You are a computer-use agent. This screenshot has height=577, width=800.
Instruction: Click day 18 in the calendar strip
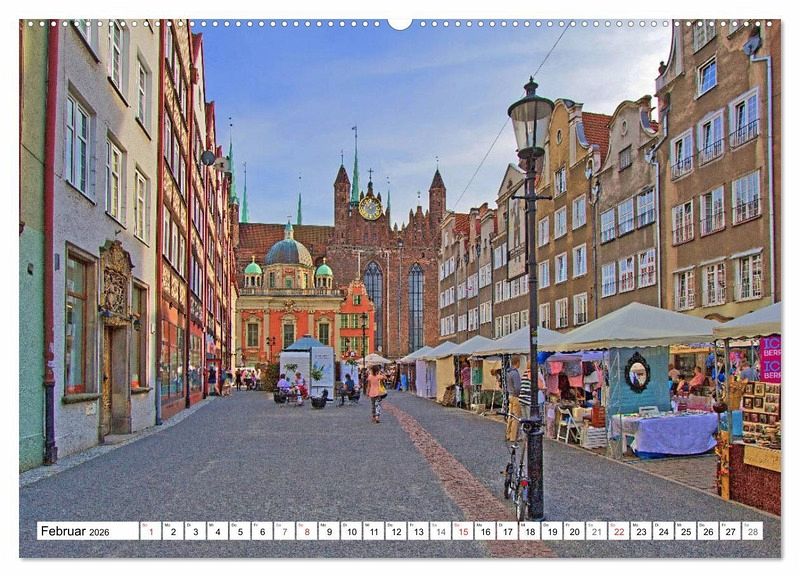[529, 531]
